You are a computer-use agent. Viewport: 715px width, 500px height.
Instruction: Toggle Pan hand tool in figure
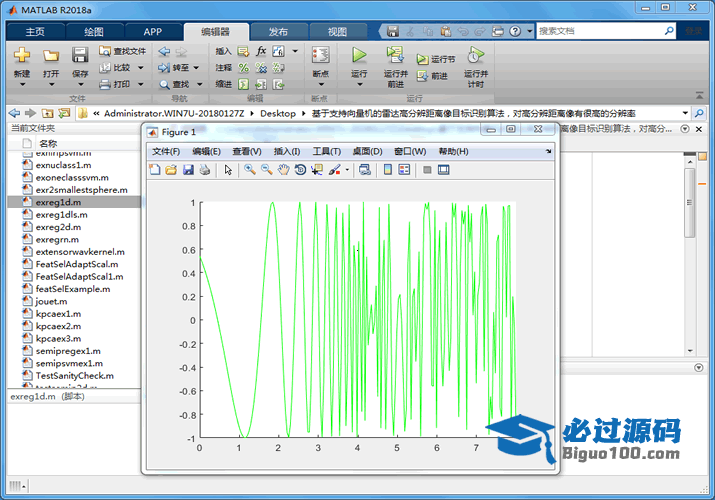(x=283, y=170)
